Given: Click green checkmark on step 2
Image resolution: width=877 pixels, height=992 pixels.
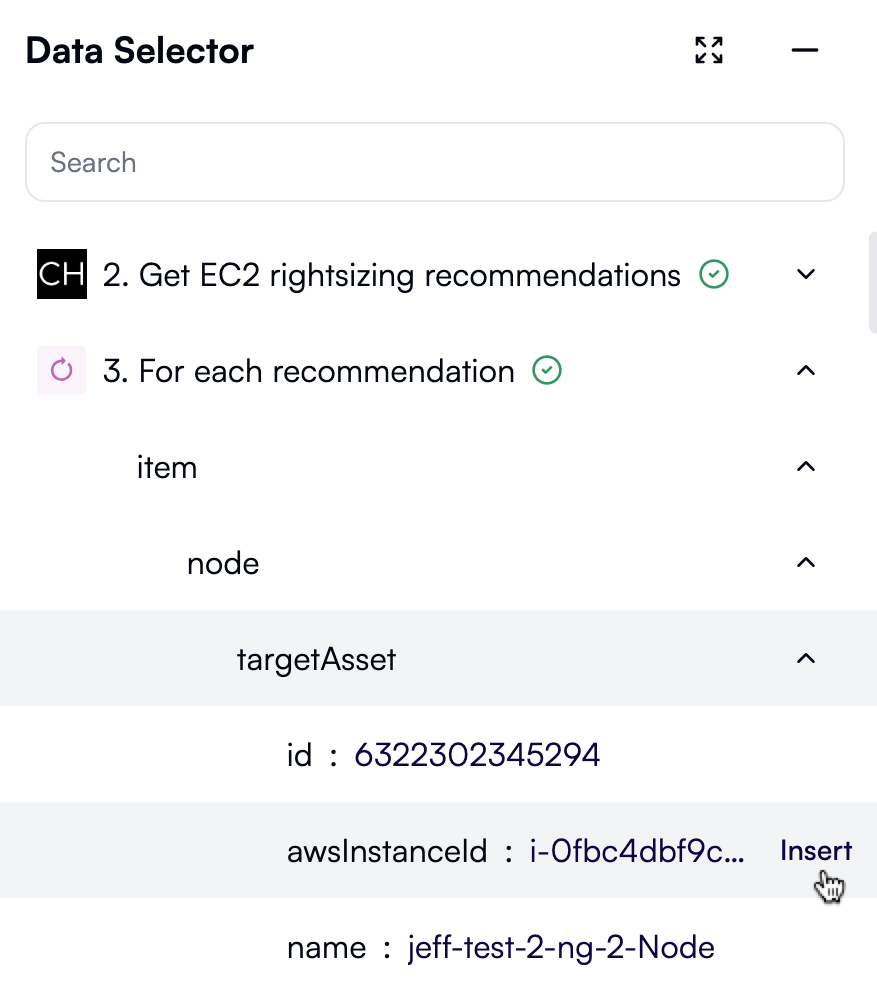Looking at the screenshot, I should point(714,274).
